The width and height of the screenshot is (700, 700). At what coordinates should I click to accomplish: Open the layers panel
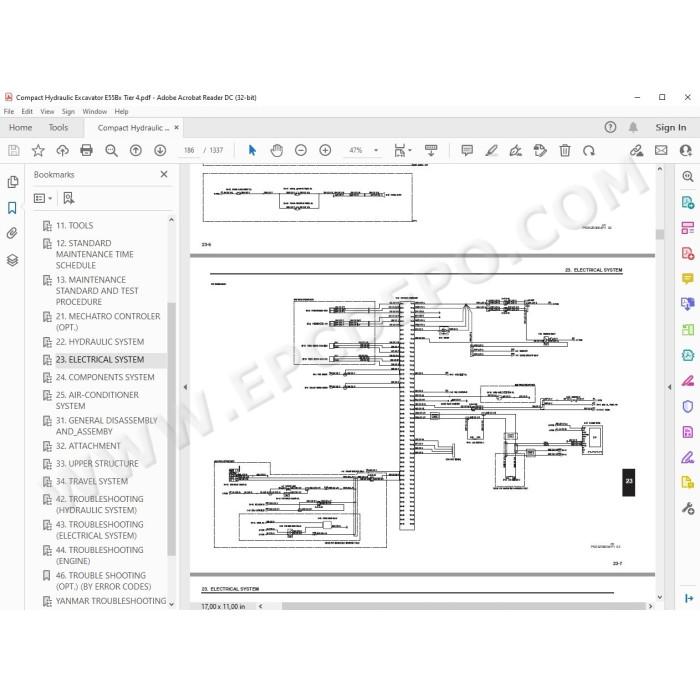point(12,260)
